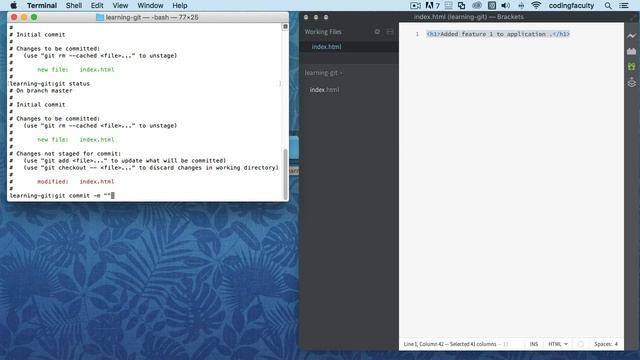Click the keyboard viewer grid menu bar icon

449,5
